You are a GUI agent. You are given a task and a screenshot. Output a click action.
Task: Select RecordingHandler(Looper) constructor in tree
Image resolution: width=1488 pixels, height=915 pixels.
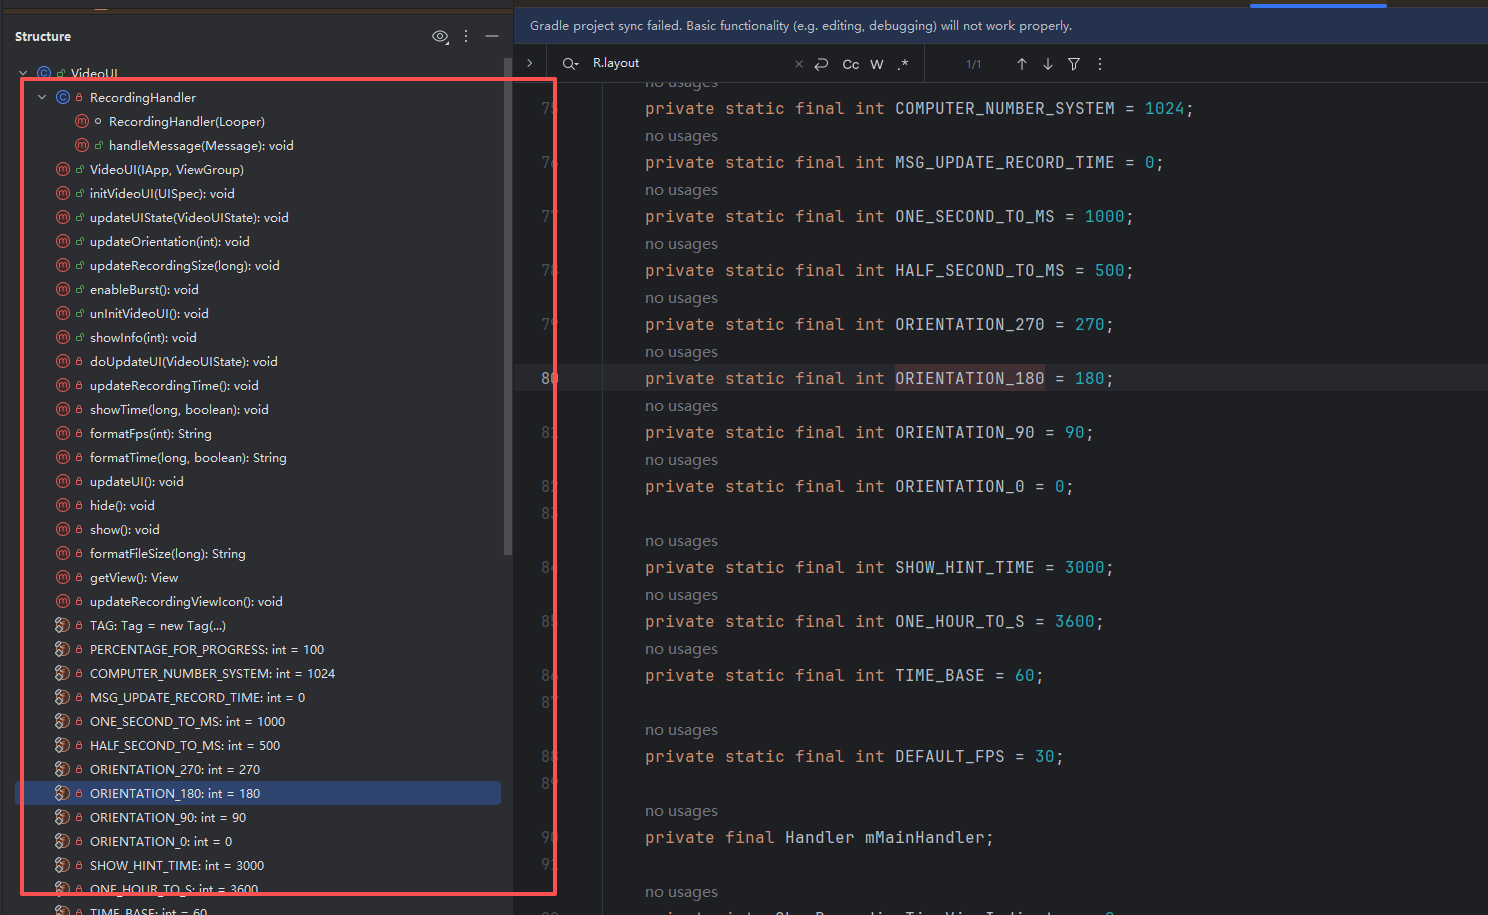(186, 121)
